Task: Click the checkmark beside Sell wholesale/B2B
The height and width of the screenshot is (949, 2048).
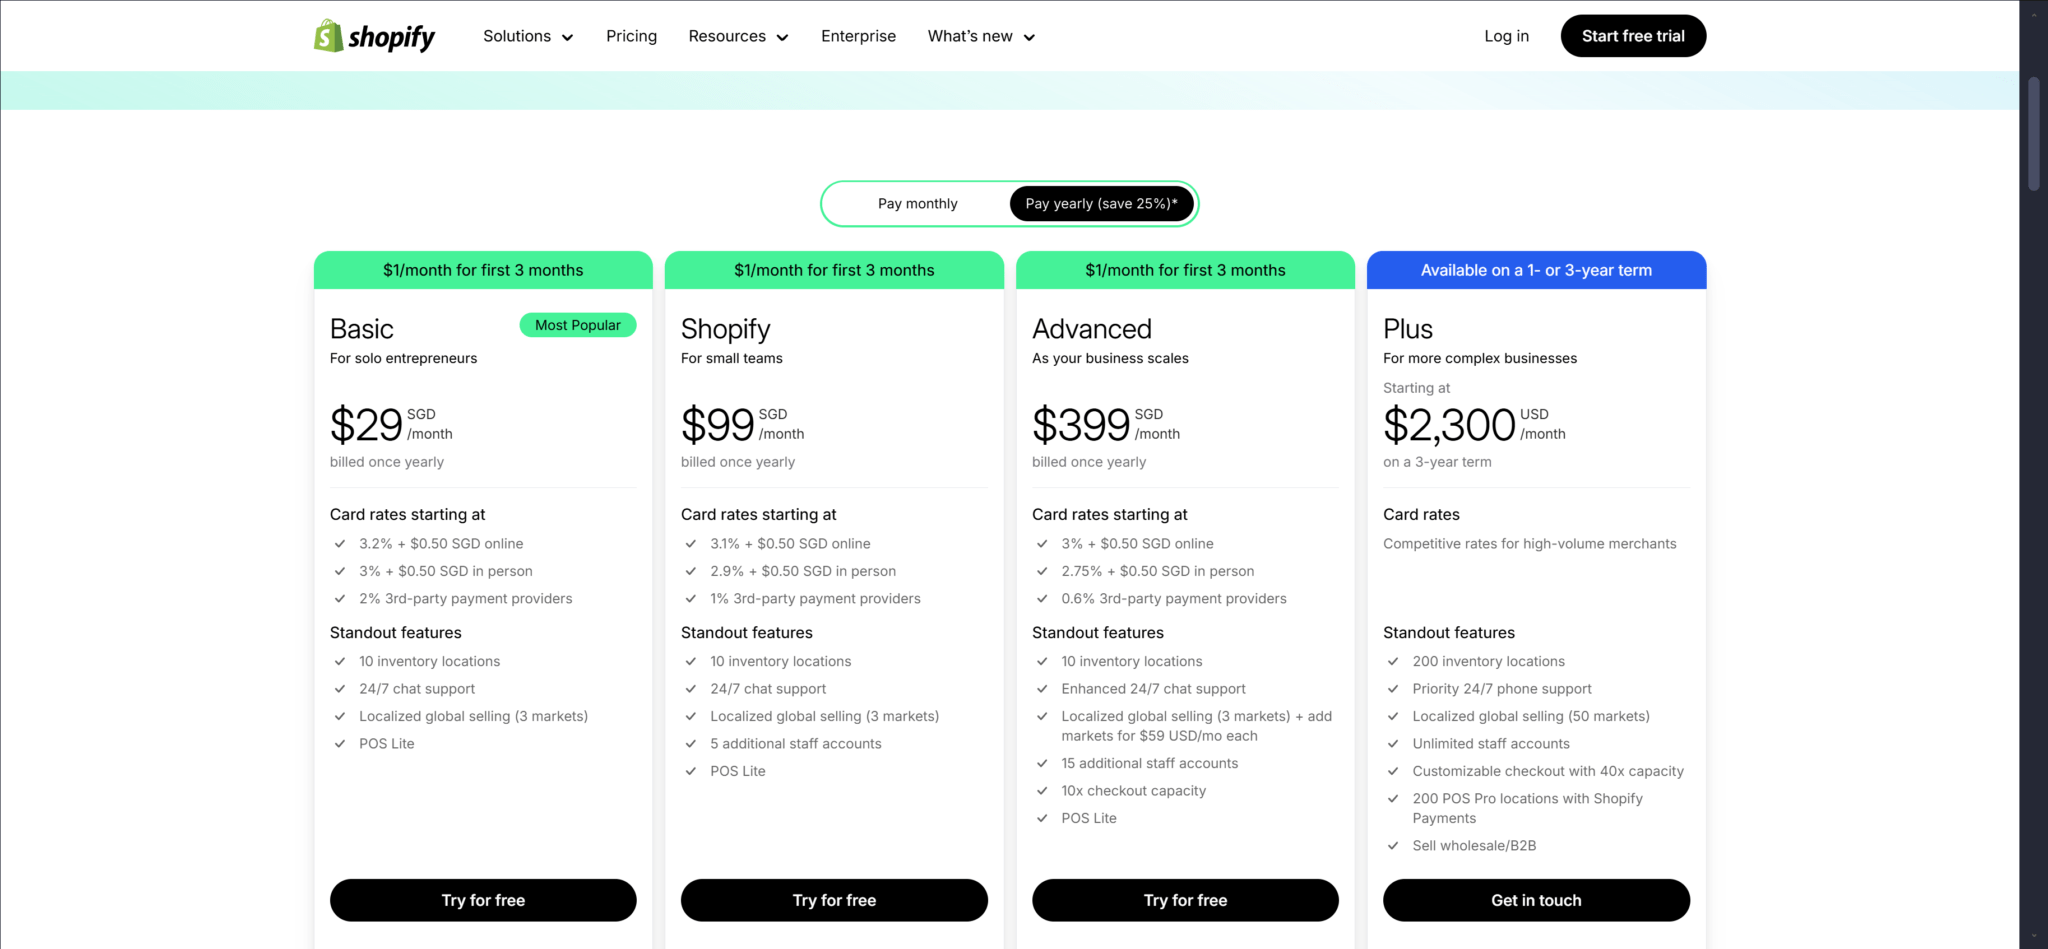Action: tap(1393, 845)
